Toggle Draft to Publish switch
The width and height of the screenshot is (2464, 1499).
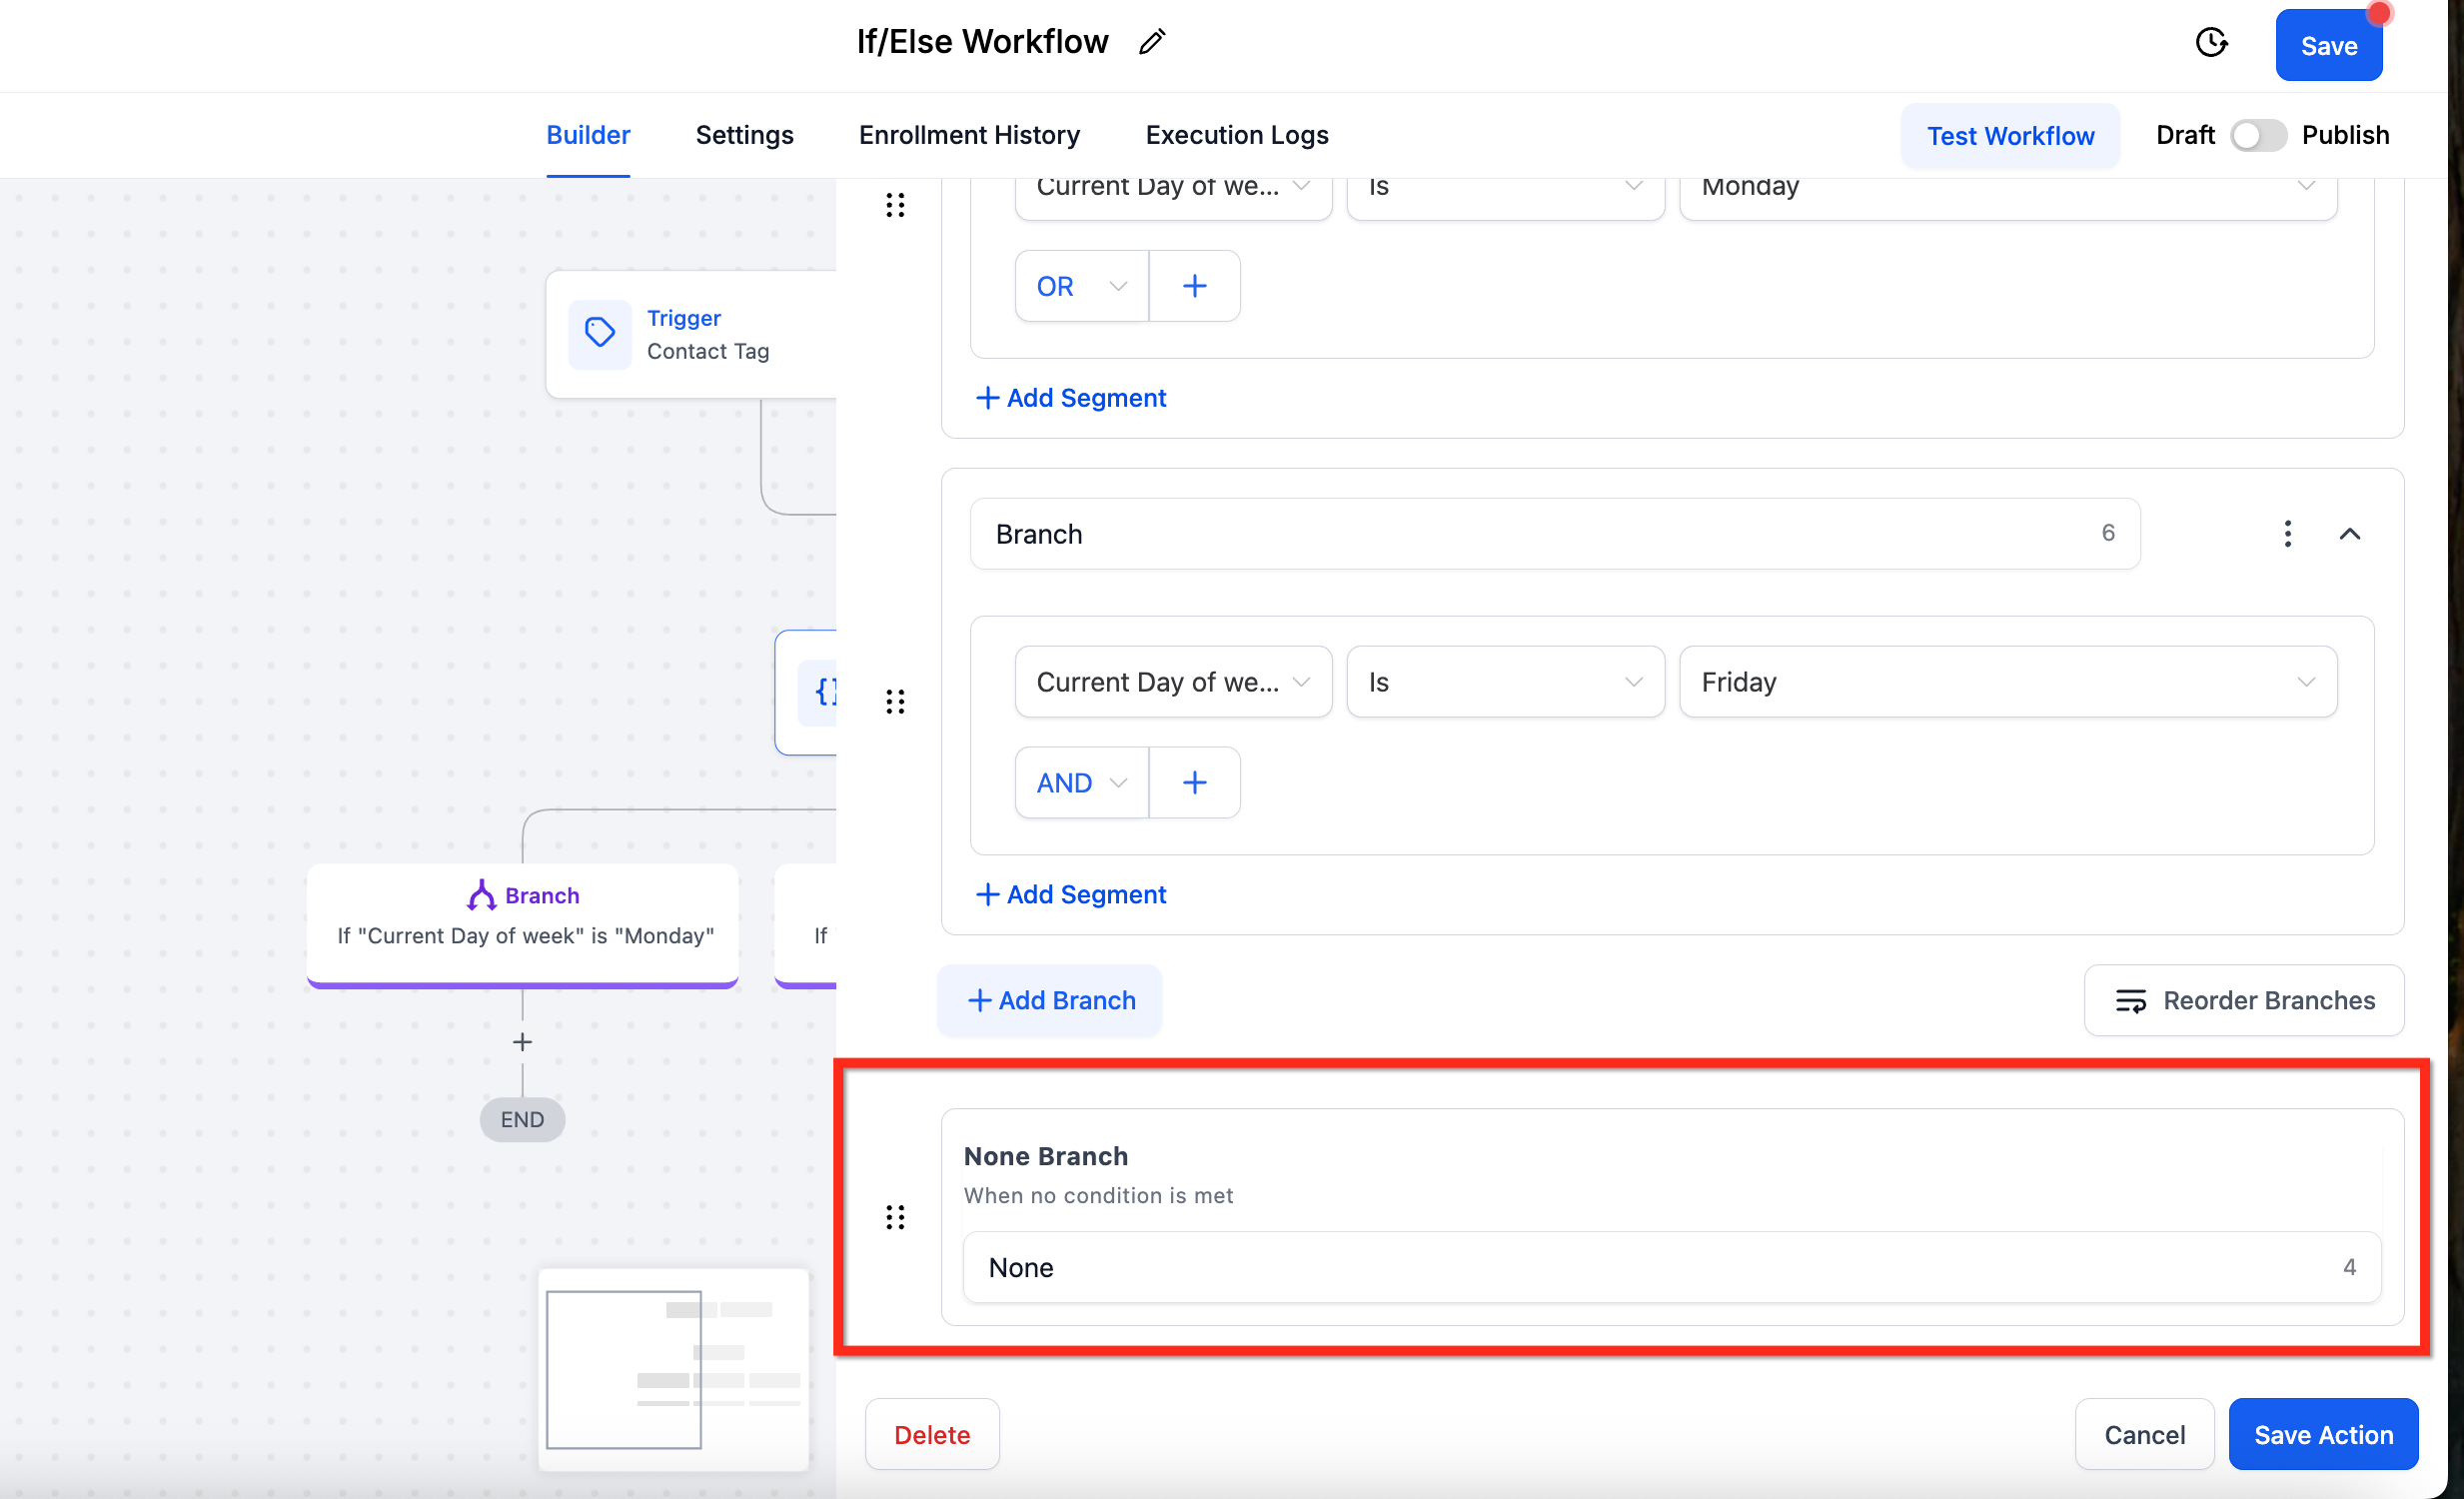click(2257, 135)
